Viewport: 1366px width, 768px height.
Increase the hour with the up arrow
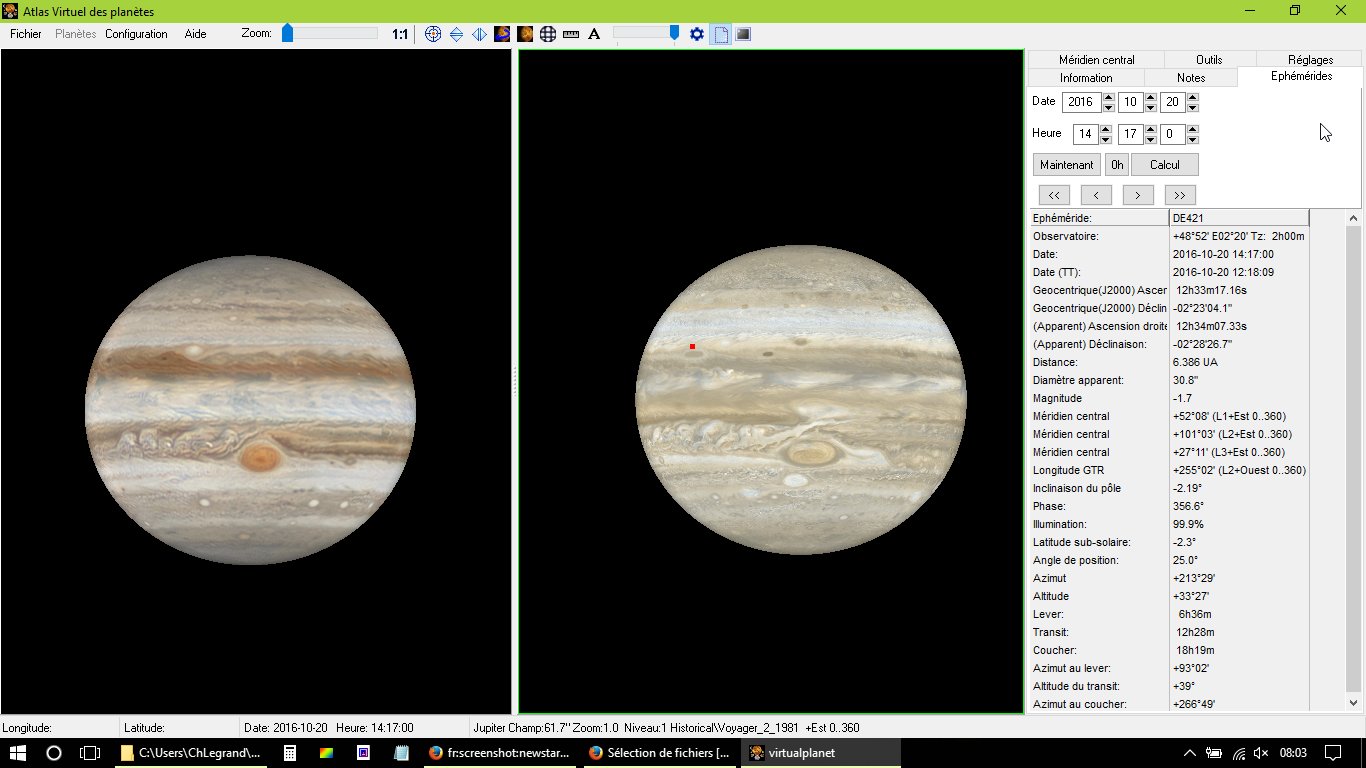pyautogui.click(x=1105, y=130)
